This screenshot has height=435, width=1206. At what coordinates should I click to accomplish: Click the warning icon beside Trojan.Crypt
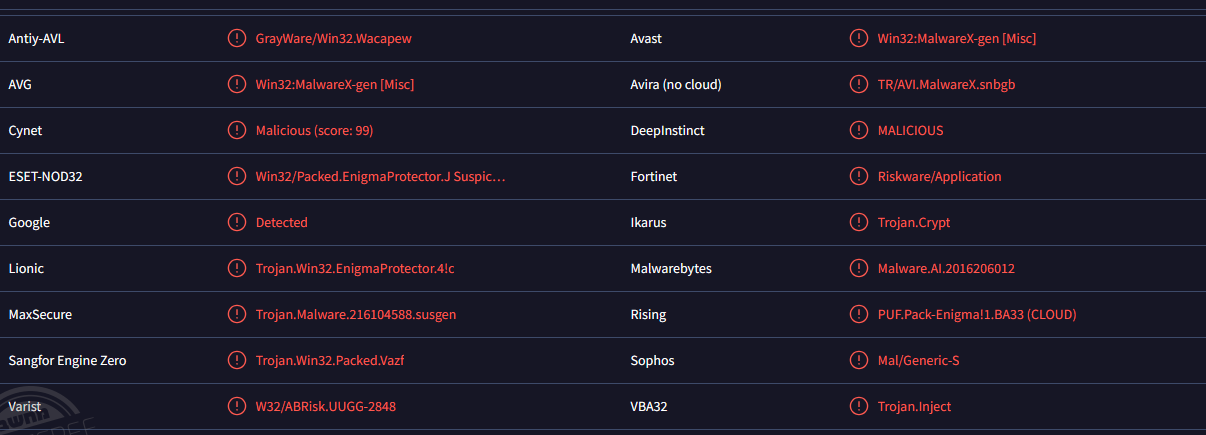pyautogui.click(x=858, y=223)
